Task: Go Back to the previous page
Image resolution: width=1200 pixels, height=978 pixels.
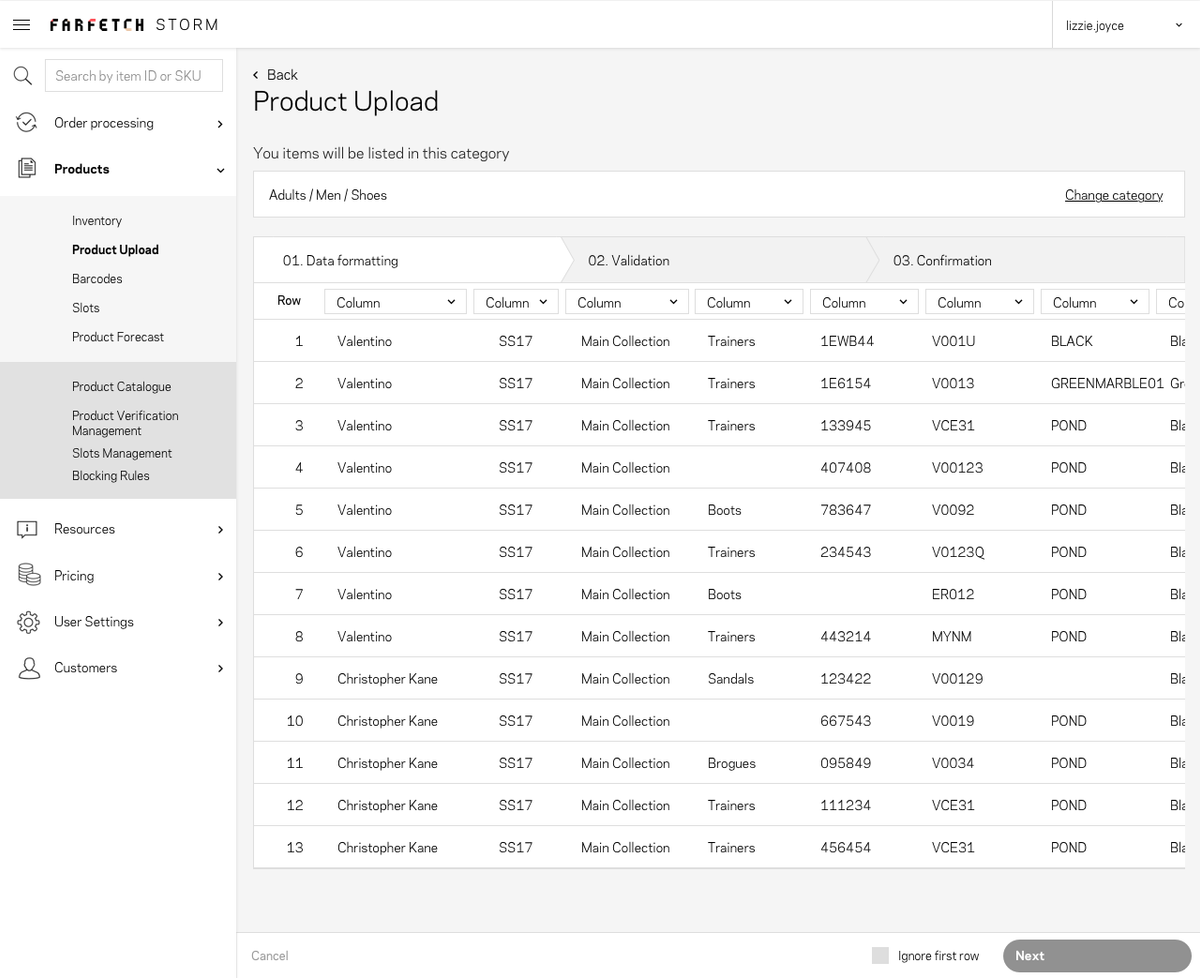Action: click(x=275, y=75)
